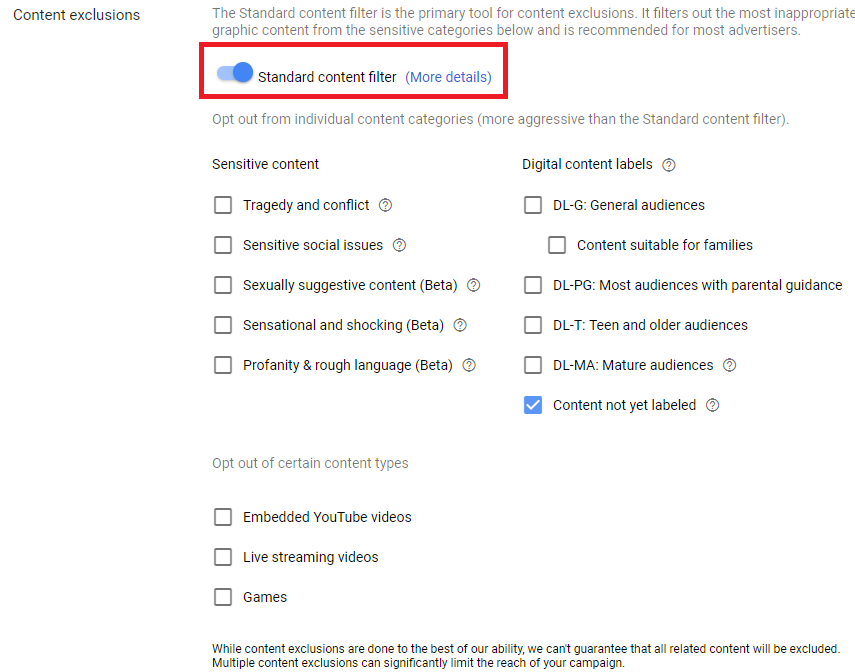Enable the Embedded YouTube videos exclusion
The height and width of the screenshot is (672, 855).
tap(222, 517)
